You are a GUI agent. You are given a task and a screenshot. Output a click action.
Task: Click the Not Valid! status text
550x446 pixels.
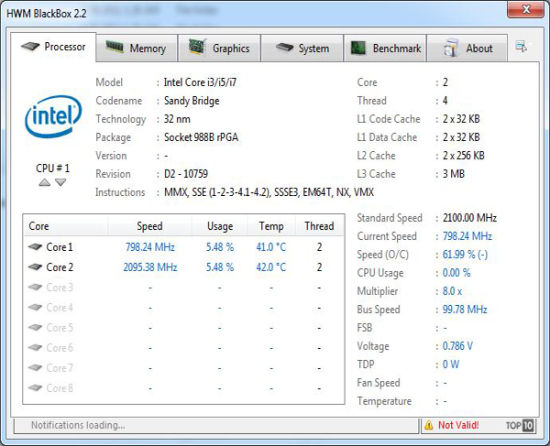458,425
